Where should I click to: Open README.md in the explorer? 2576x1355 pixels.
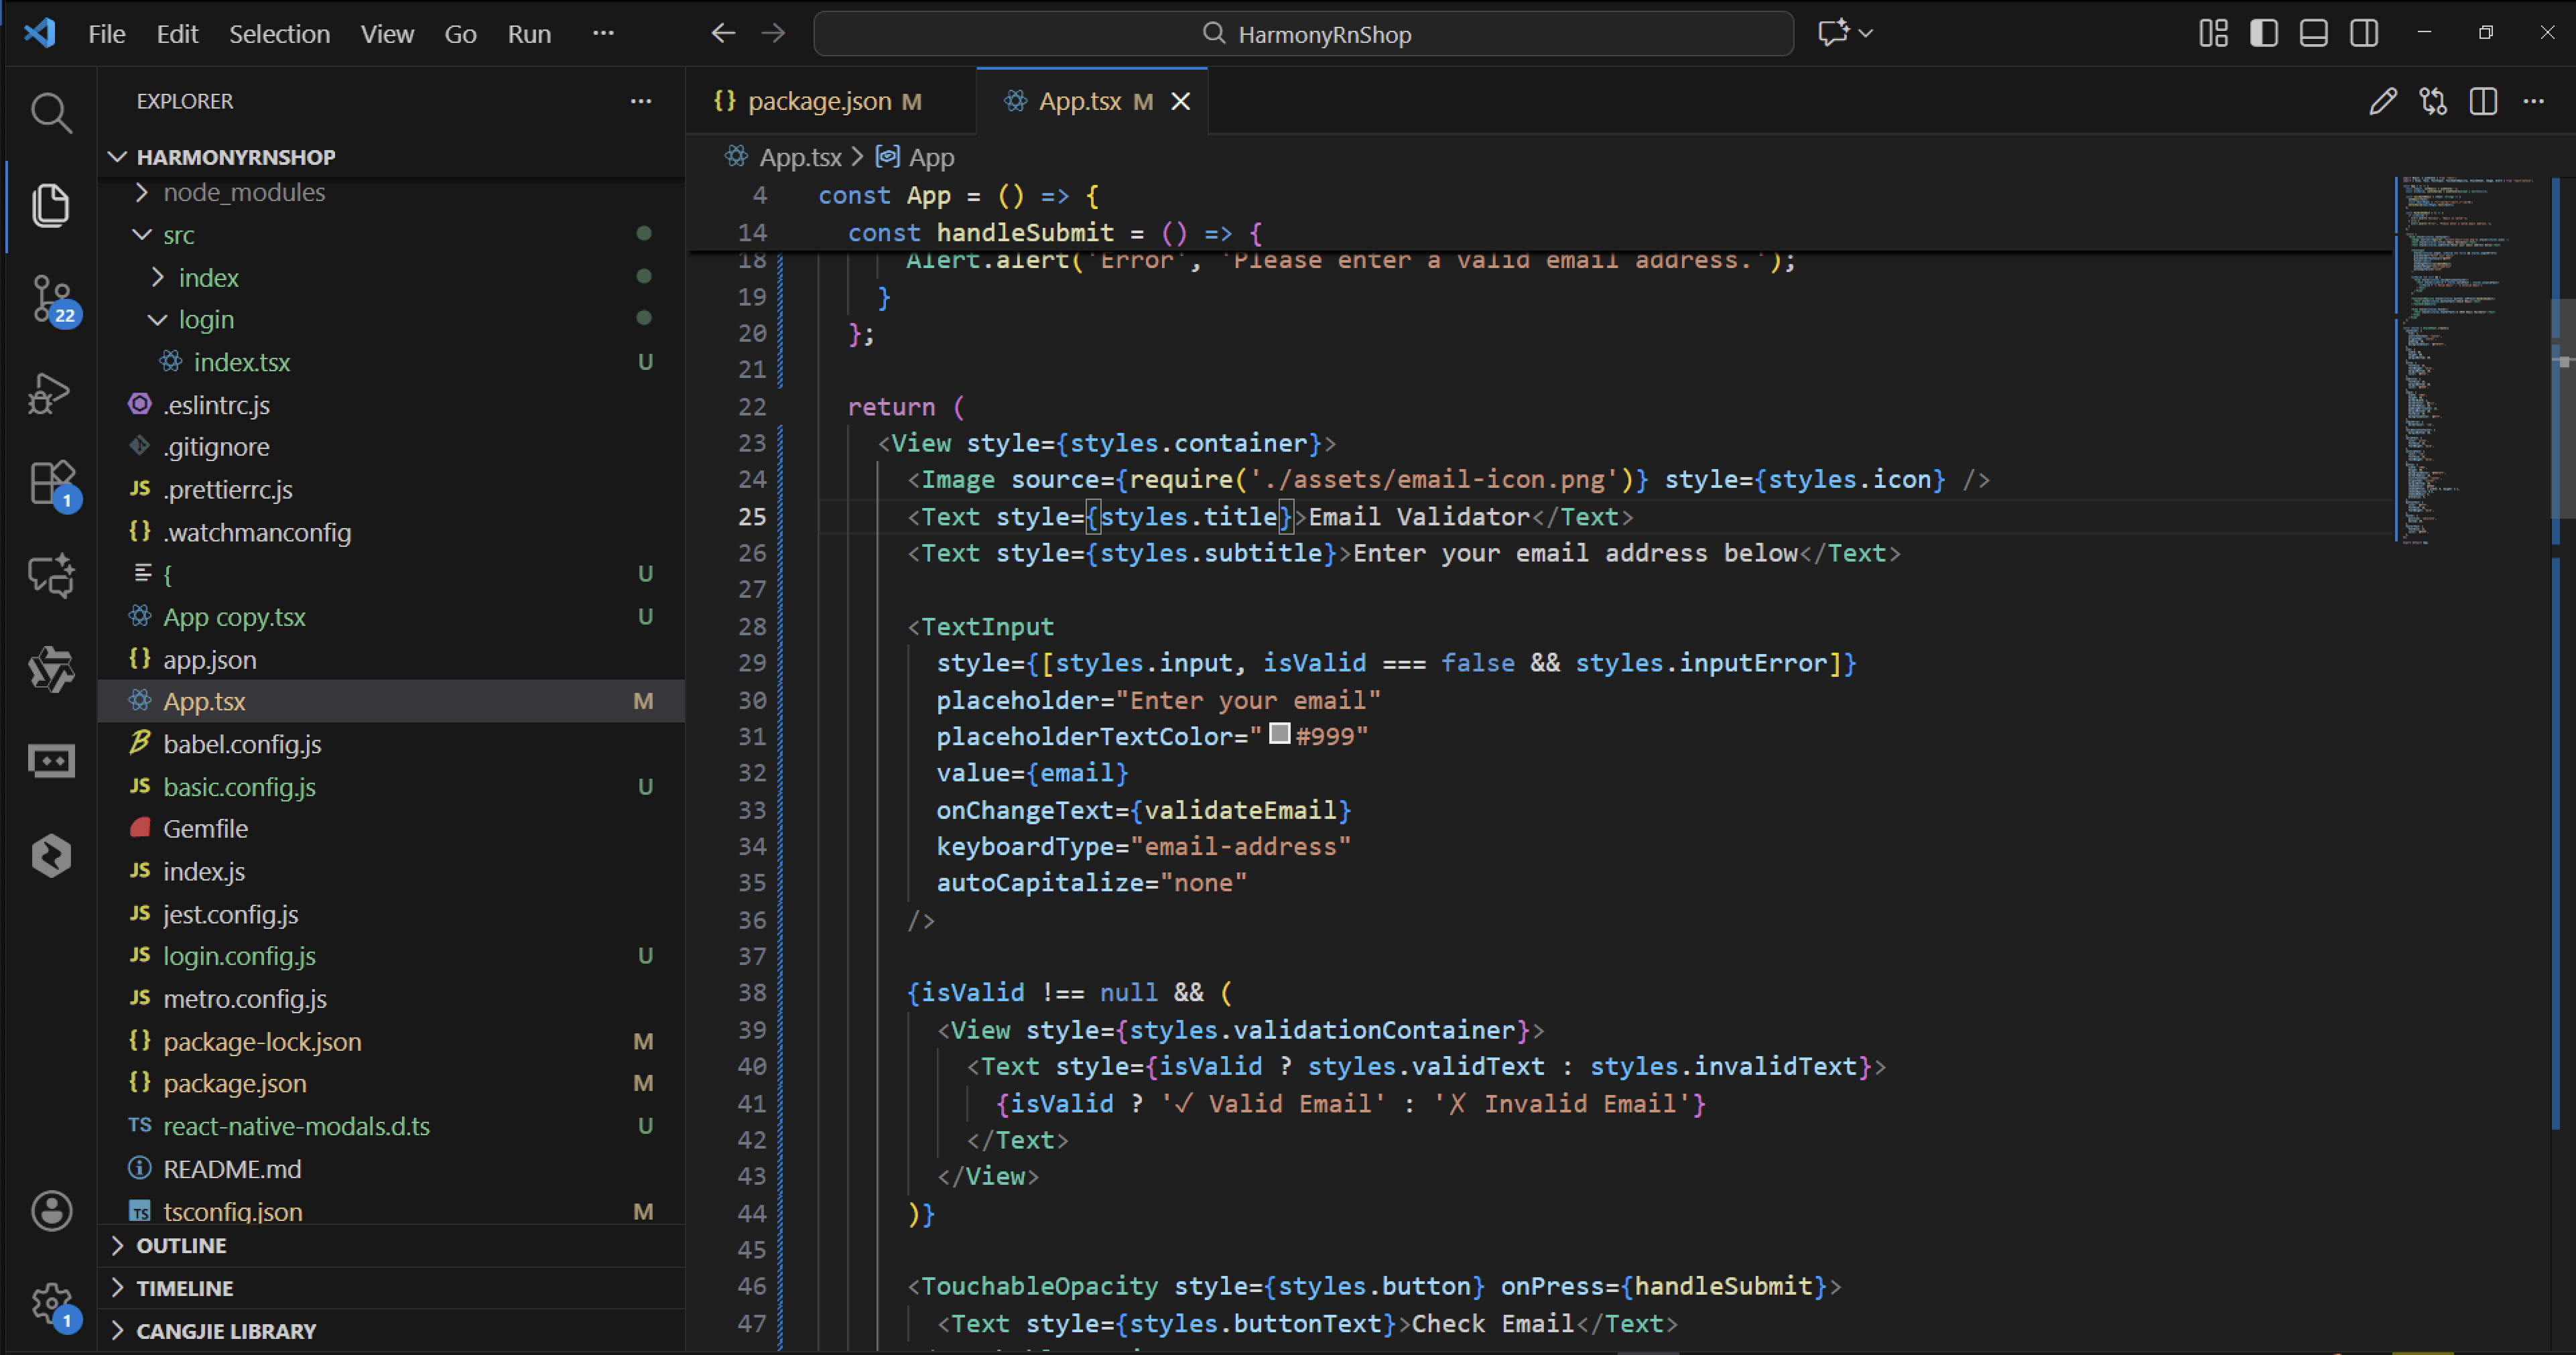point(232,1169)
